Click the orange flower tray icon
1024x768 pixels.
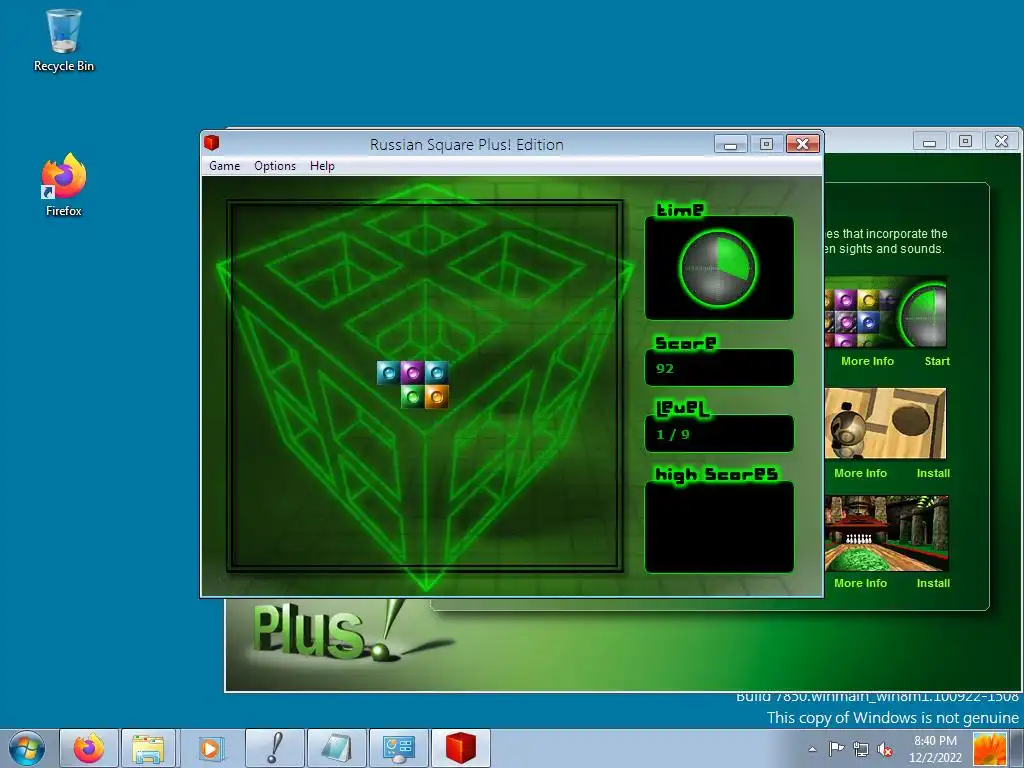[x=989, y=749]
